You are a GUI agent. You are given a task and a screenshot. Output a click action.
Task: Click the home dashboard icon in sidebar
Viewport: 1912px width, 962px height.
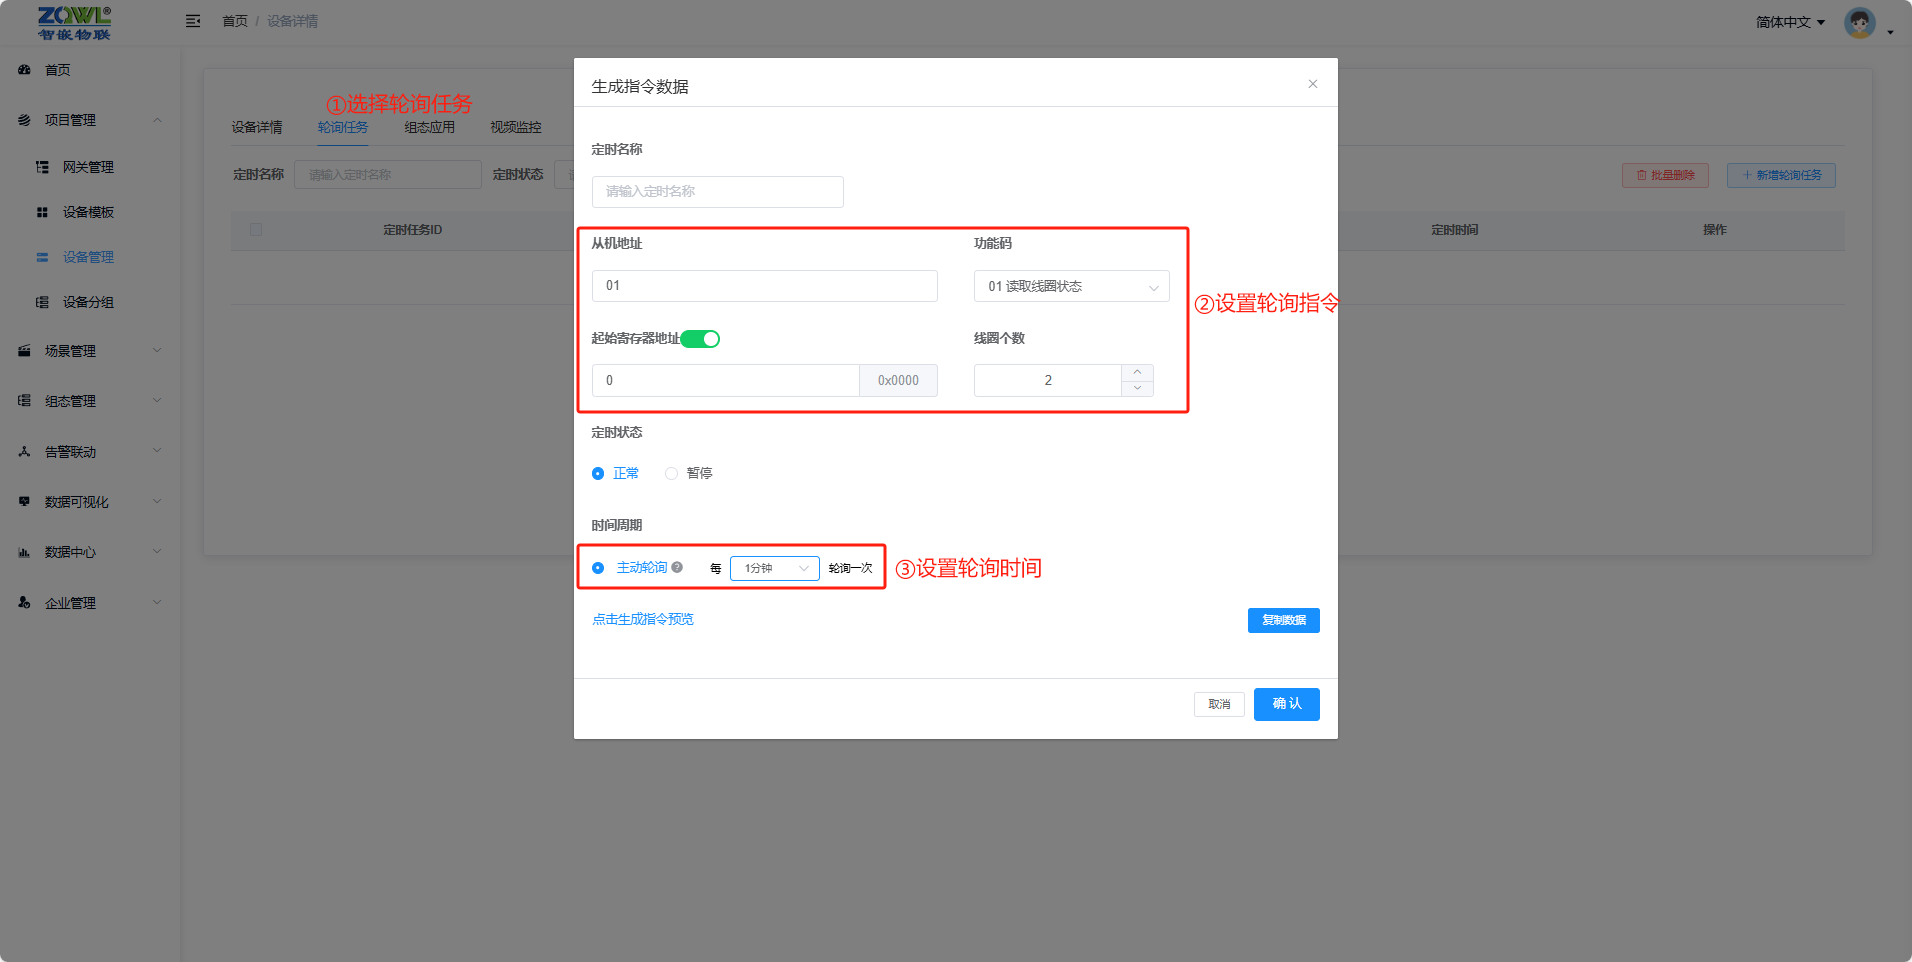pos(25,70)
